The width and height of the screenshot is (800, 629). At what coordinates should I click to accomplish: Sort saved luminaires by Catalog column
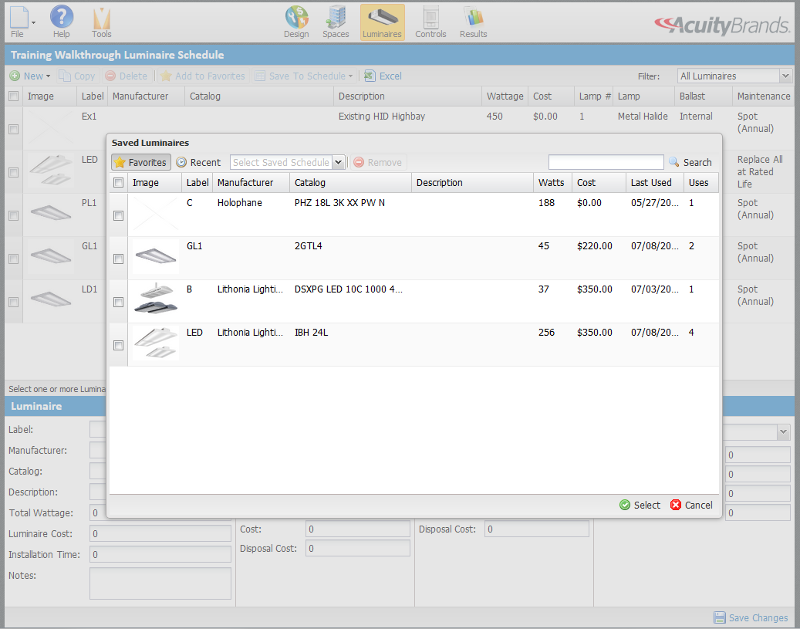[x=351, y=183]
